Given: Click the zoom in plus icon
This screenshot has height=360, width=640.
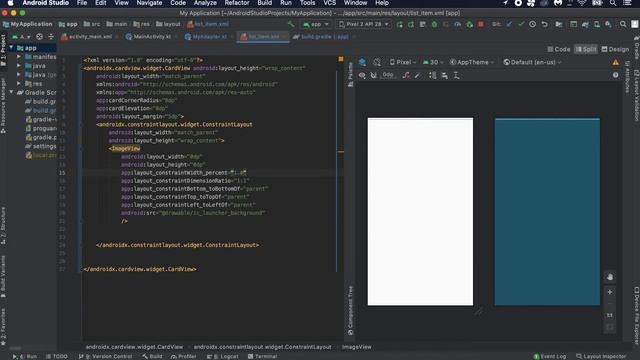Looking at the screenshot, I should (610, 292).
